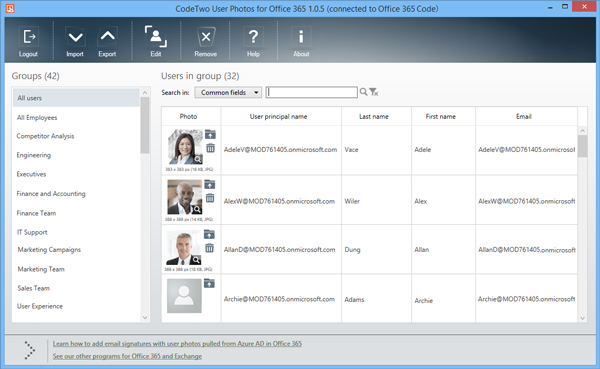Upload photo for Archie user
Image resolution: width=600 pixels, height=369 pixels.
[x=209, y=283]
